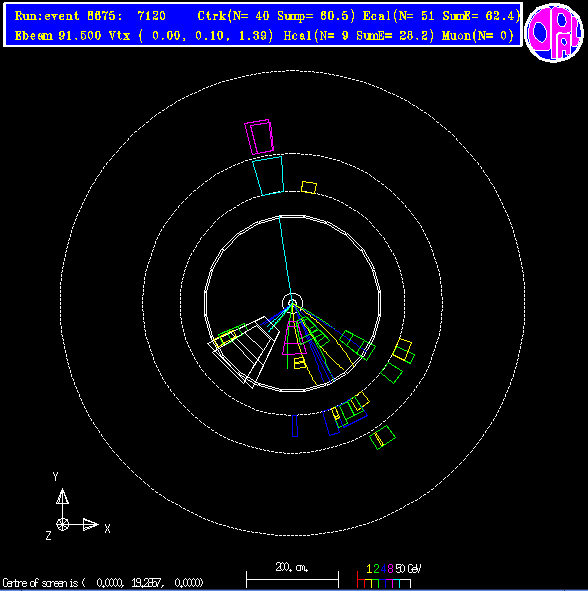
Task: Click the Hcal(N= 9 SumE= 28.2) readout
Action: [x=359, y=36]
